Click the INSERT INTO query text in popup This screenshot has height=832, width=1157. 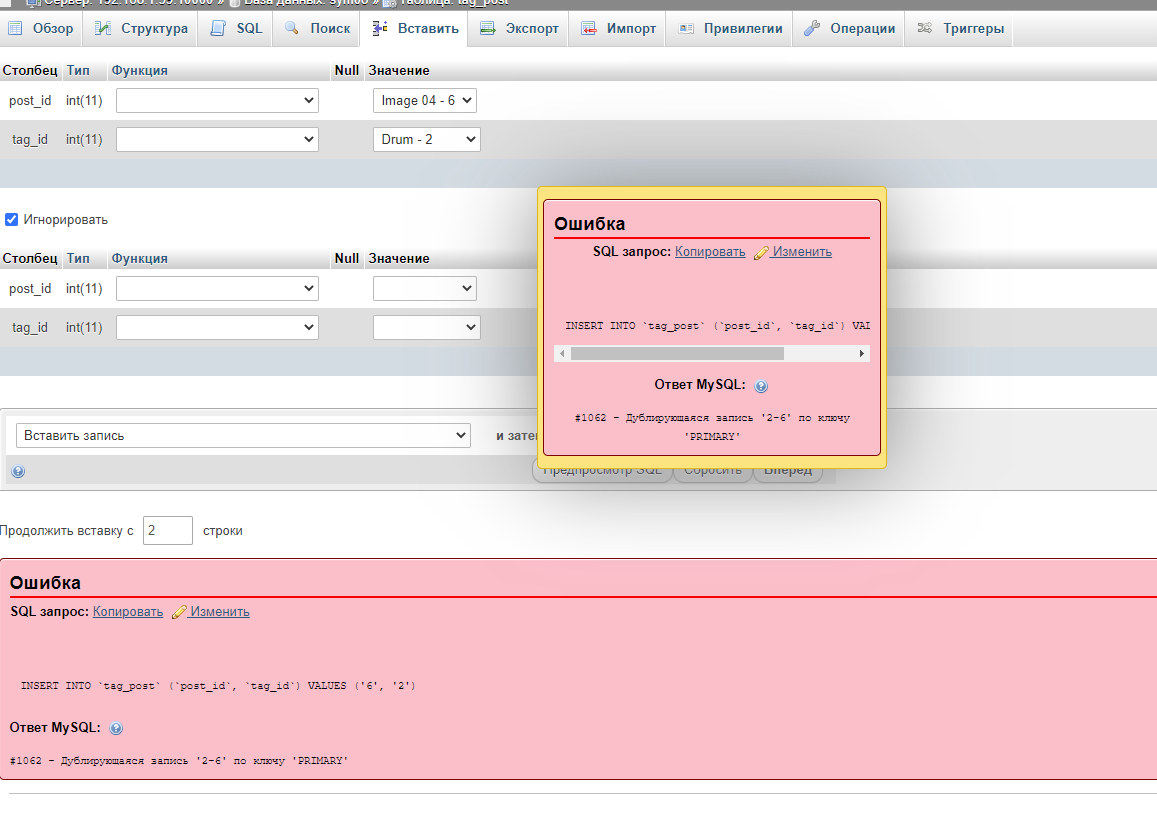click(x=717, y=326)
